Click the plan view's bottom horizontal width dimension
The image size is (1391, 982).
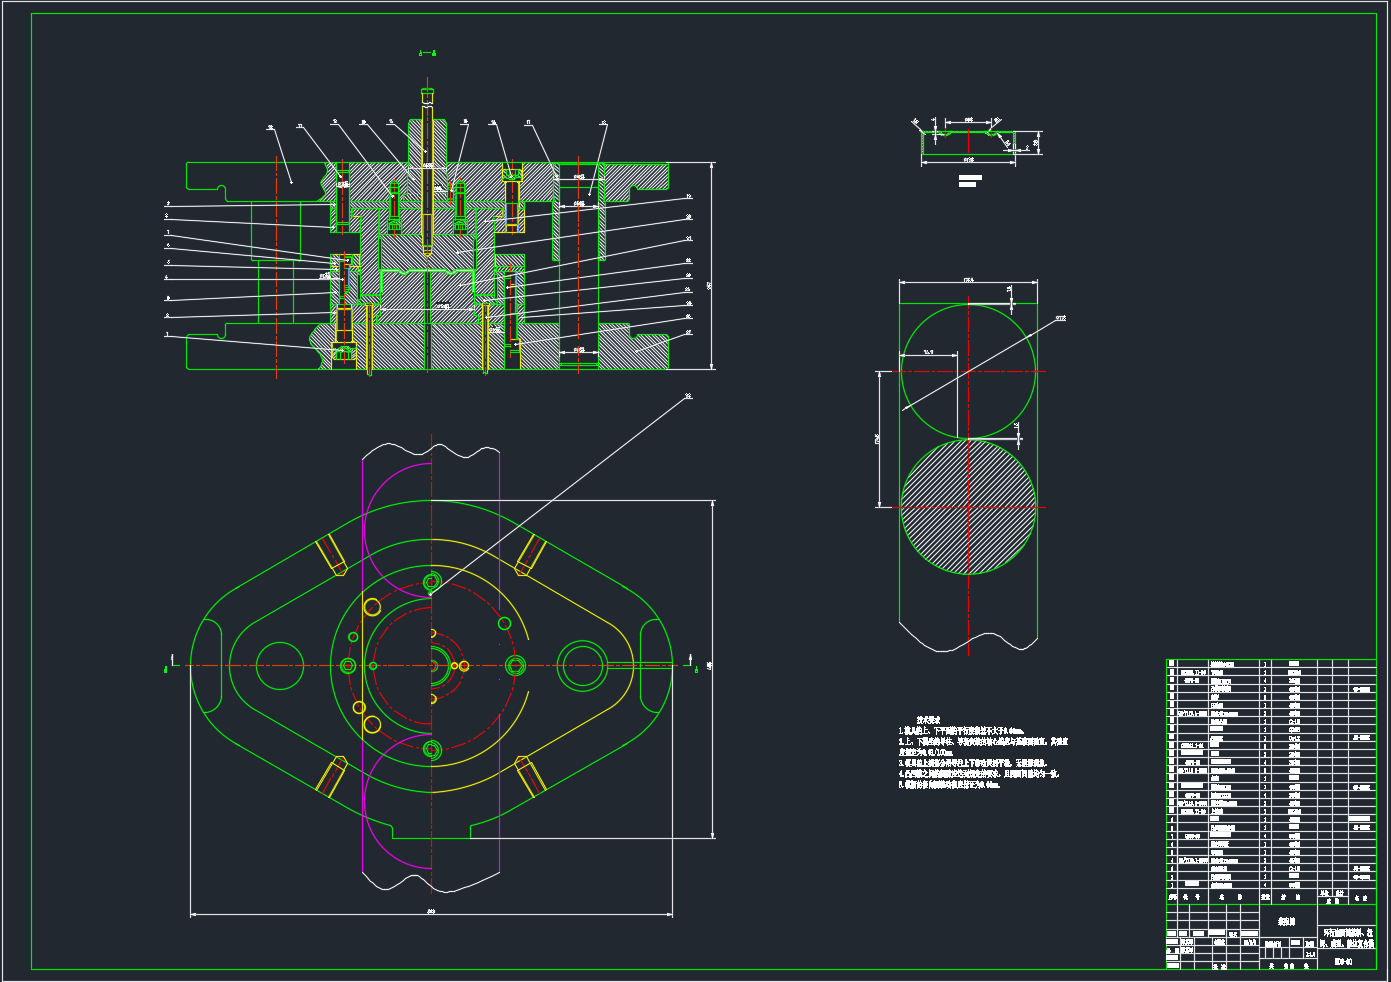click(x=431, y=912)
